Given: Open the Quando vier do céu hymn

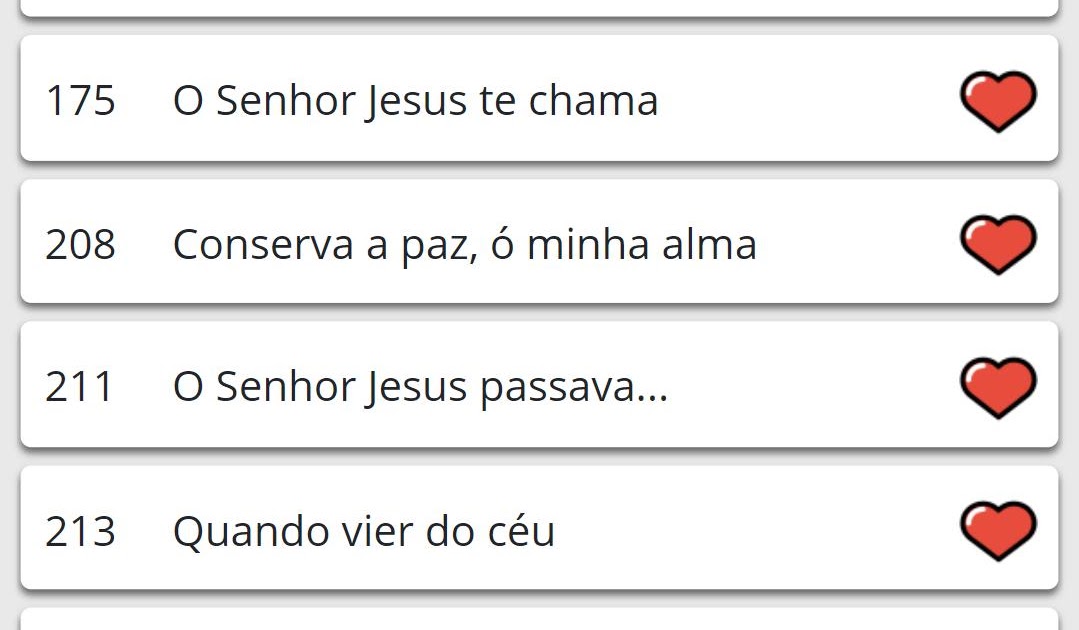Looking at the screenshot, I should click(x=364, y=531).
